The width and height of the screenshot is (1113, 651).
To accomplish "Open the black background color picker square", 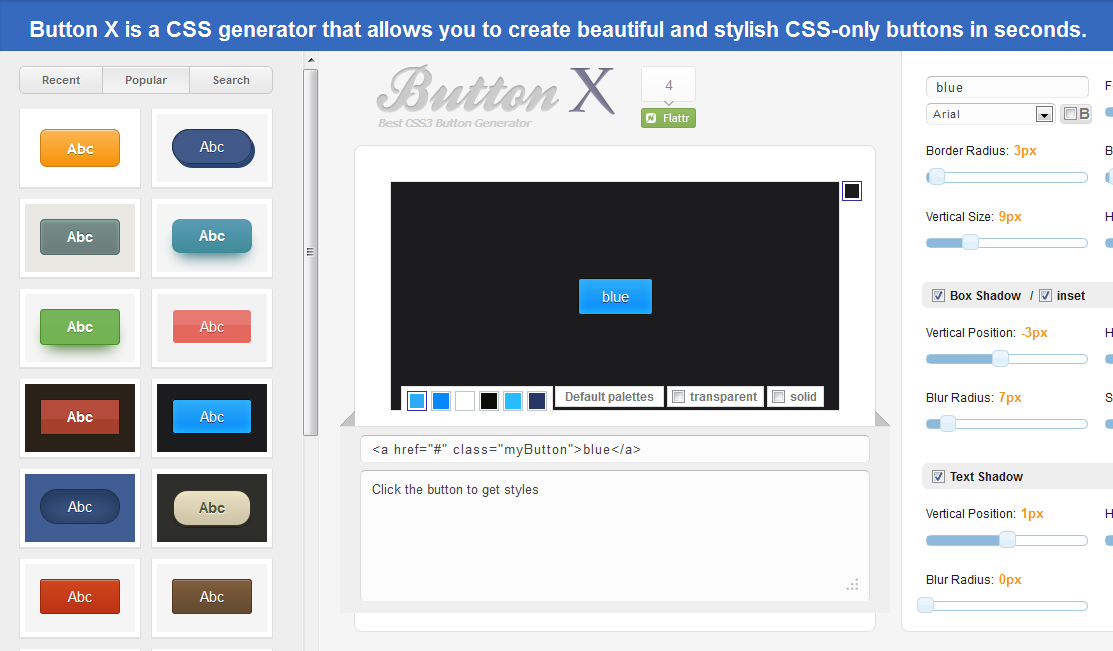I will [x=851, y=190].
